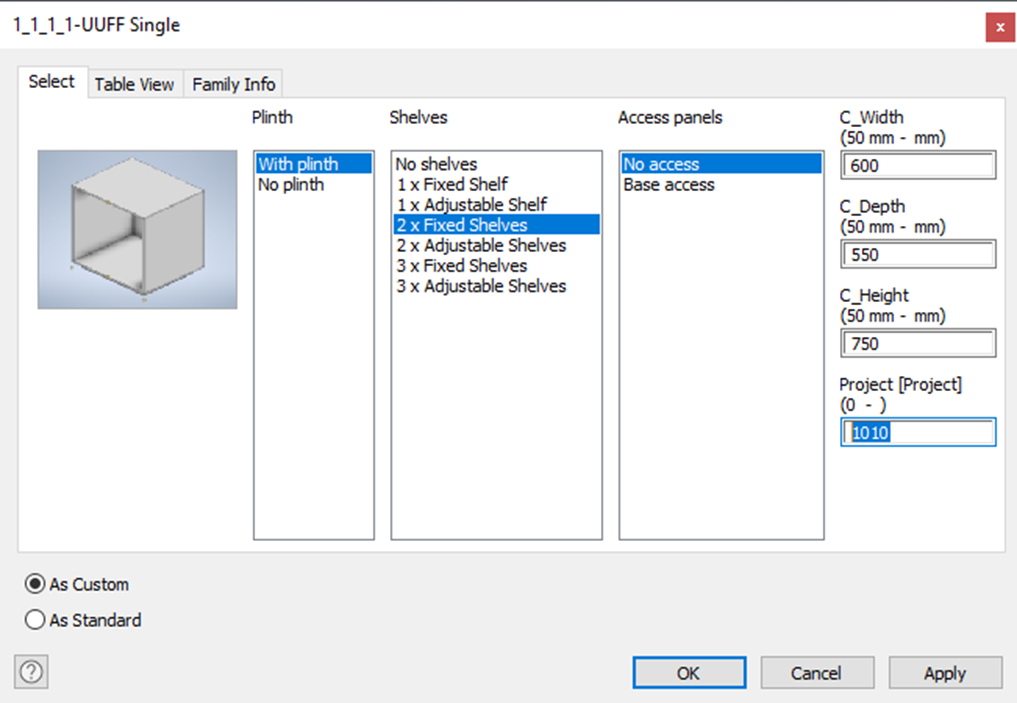Choose 3 x Adjustable Shelves

[x=480, y=286]
